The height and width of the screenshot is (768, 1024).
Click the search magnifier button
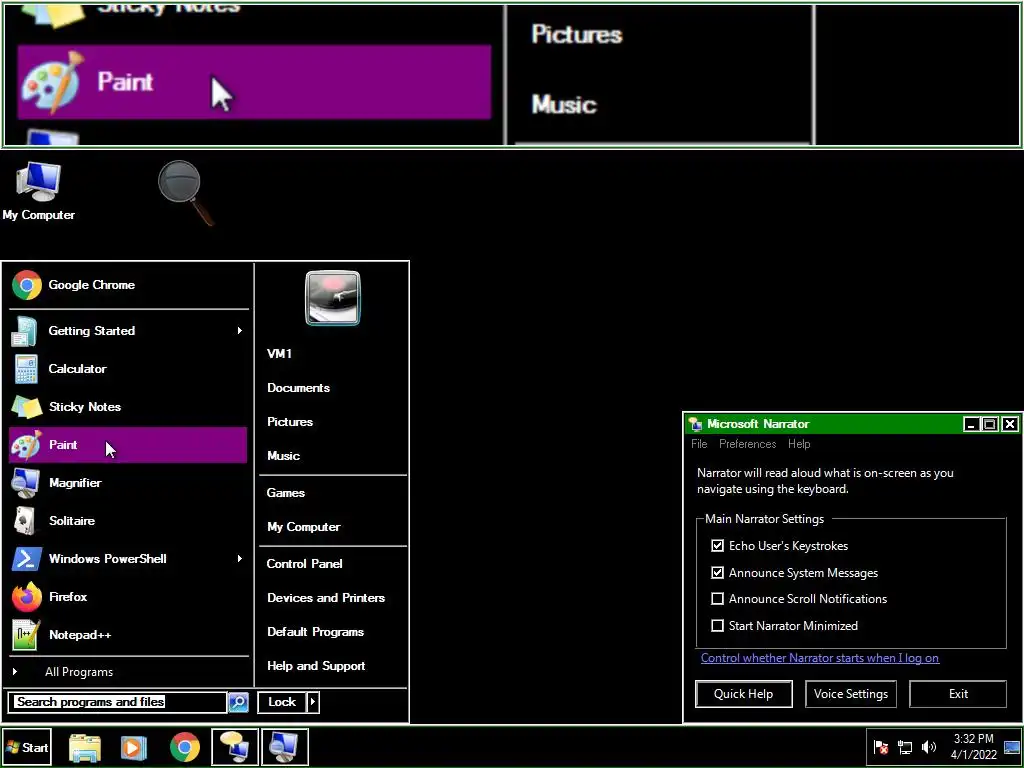pyautogui.click(x=238, y=702)
